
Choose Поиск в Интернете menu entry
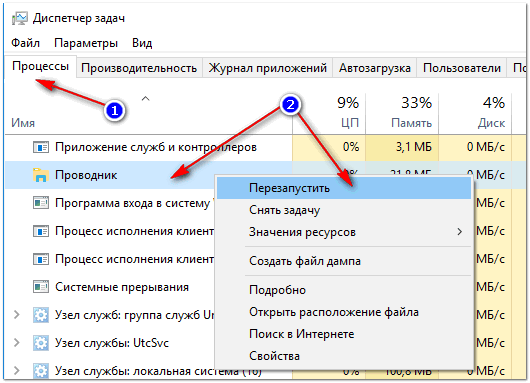pyautogui.click(x=344, y=334)
